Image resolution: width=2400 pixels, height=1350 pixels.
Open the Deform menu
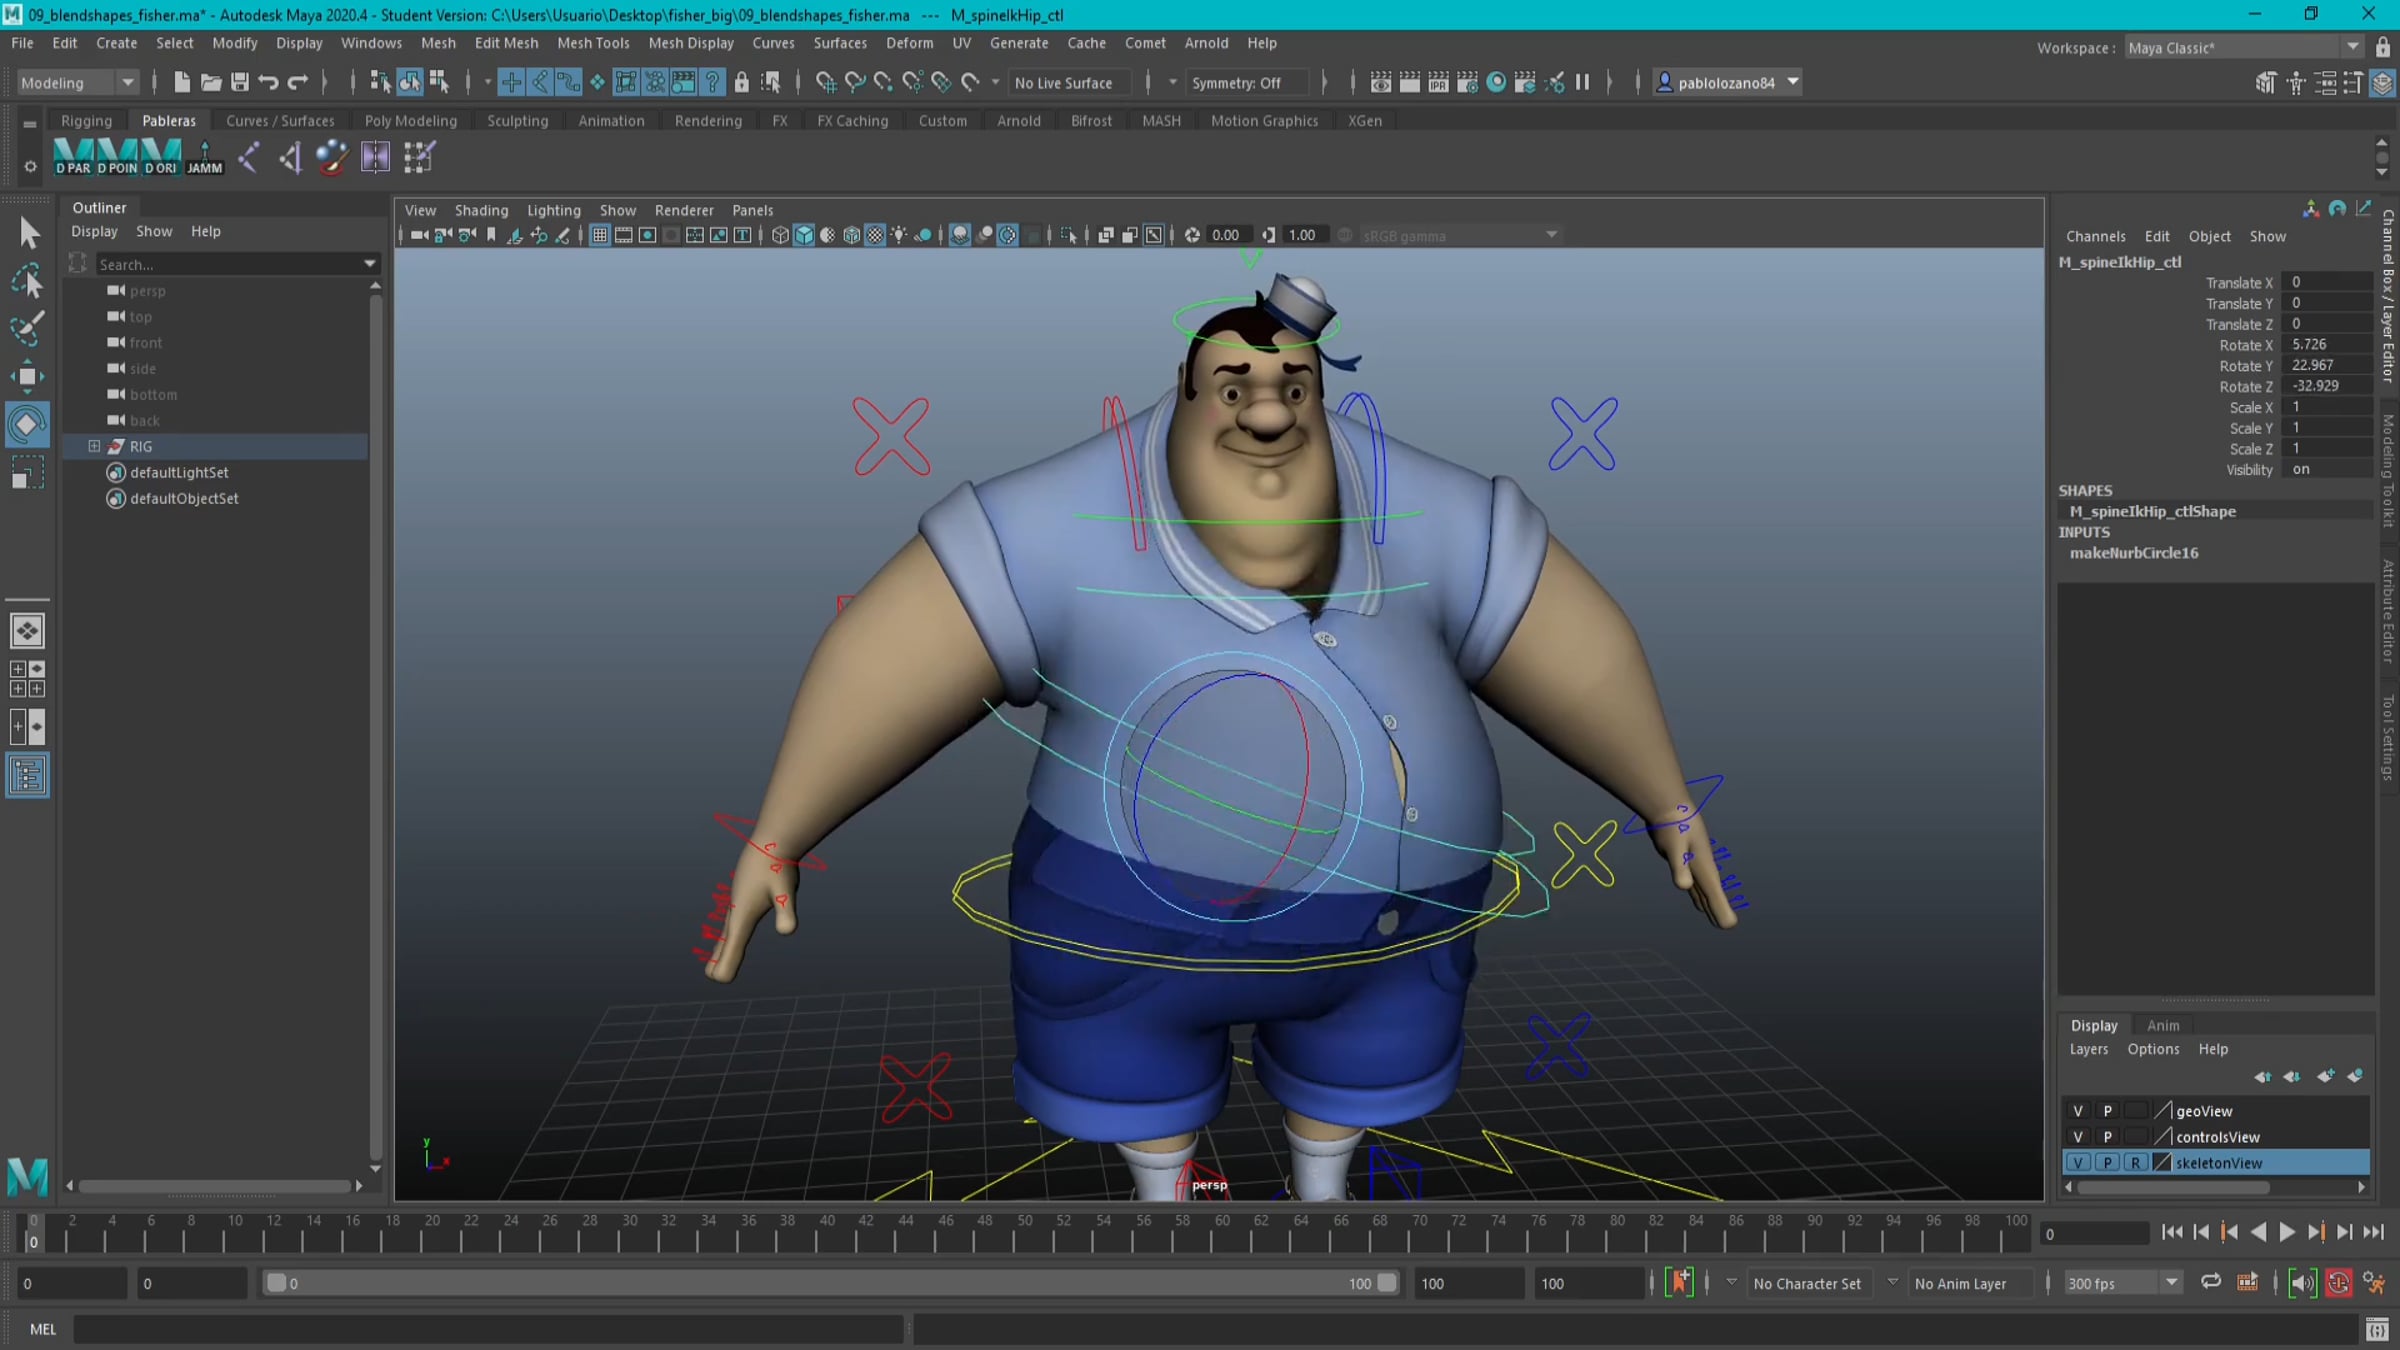pyautogui.click(x=909, y=43)
